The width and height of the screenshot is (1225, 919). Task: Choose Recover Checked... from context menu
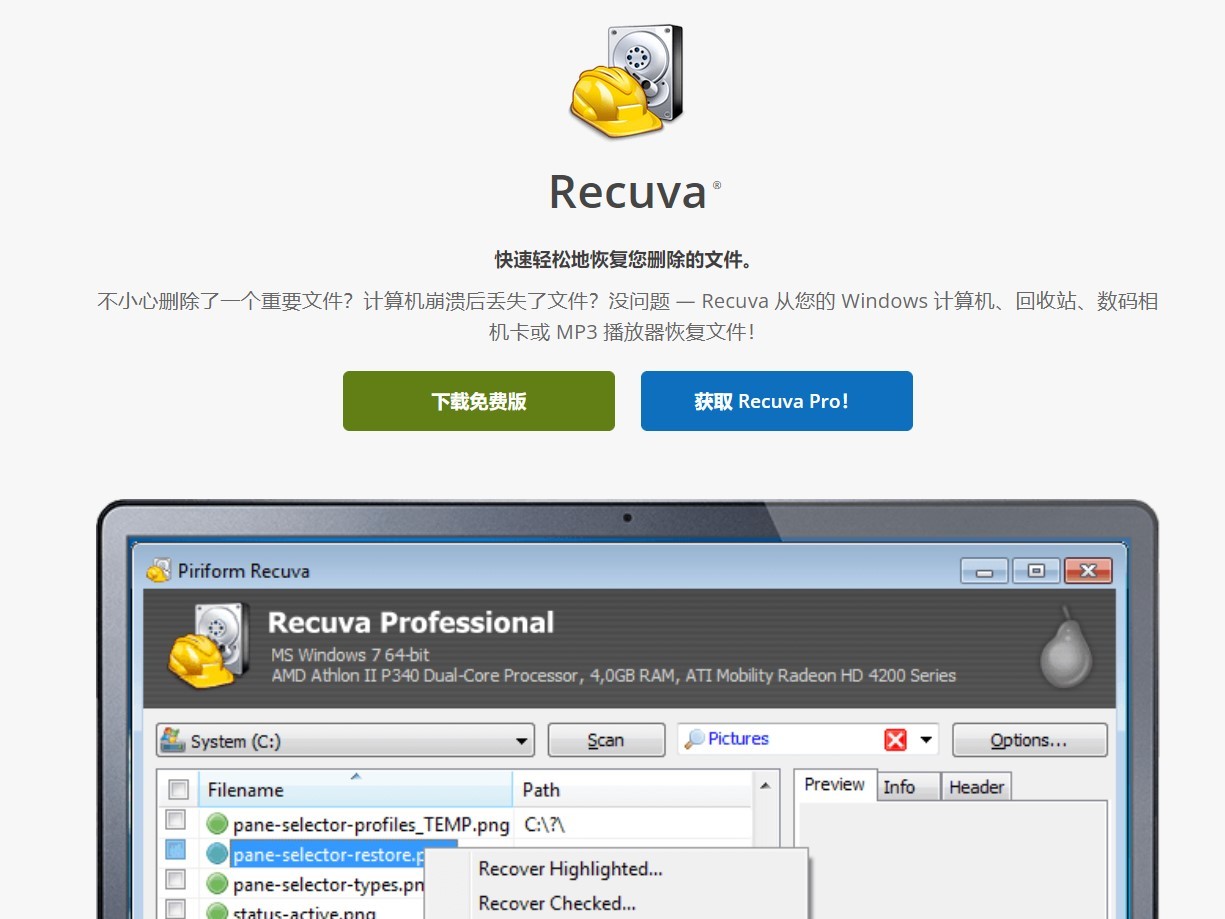pyautogui.click(x=557, y=903)
